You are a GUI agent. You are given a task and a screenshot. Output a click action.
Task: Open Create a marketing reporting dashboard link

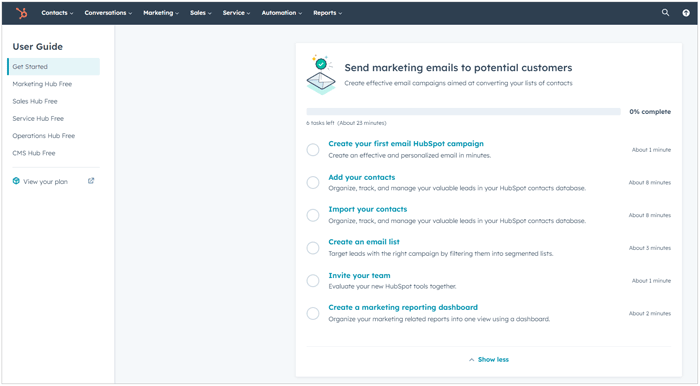[403, 307]
